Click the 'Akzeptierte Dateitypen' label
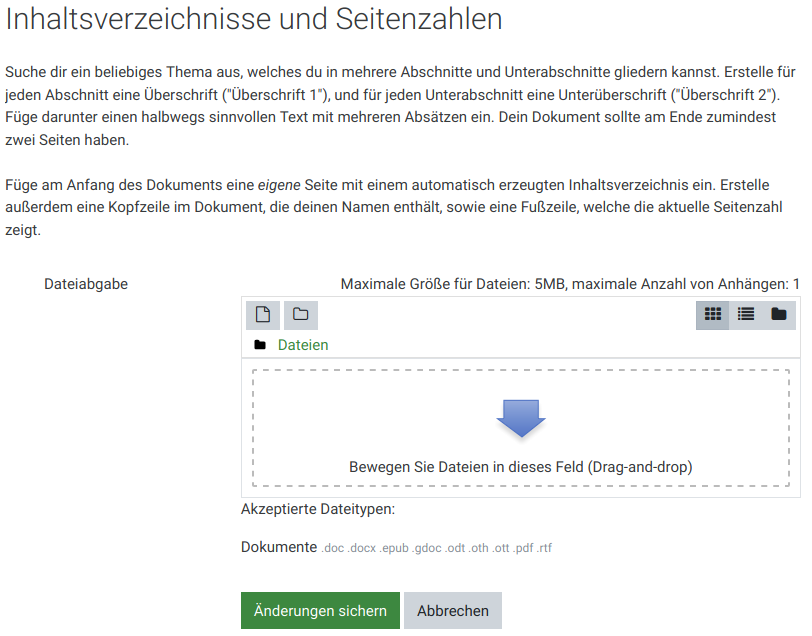This screenshot has width=812, height=636. click(x=318, y=509)
